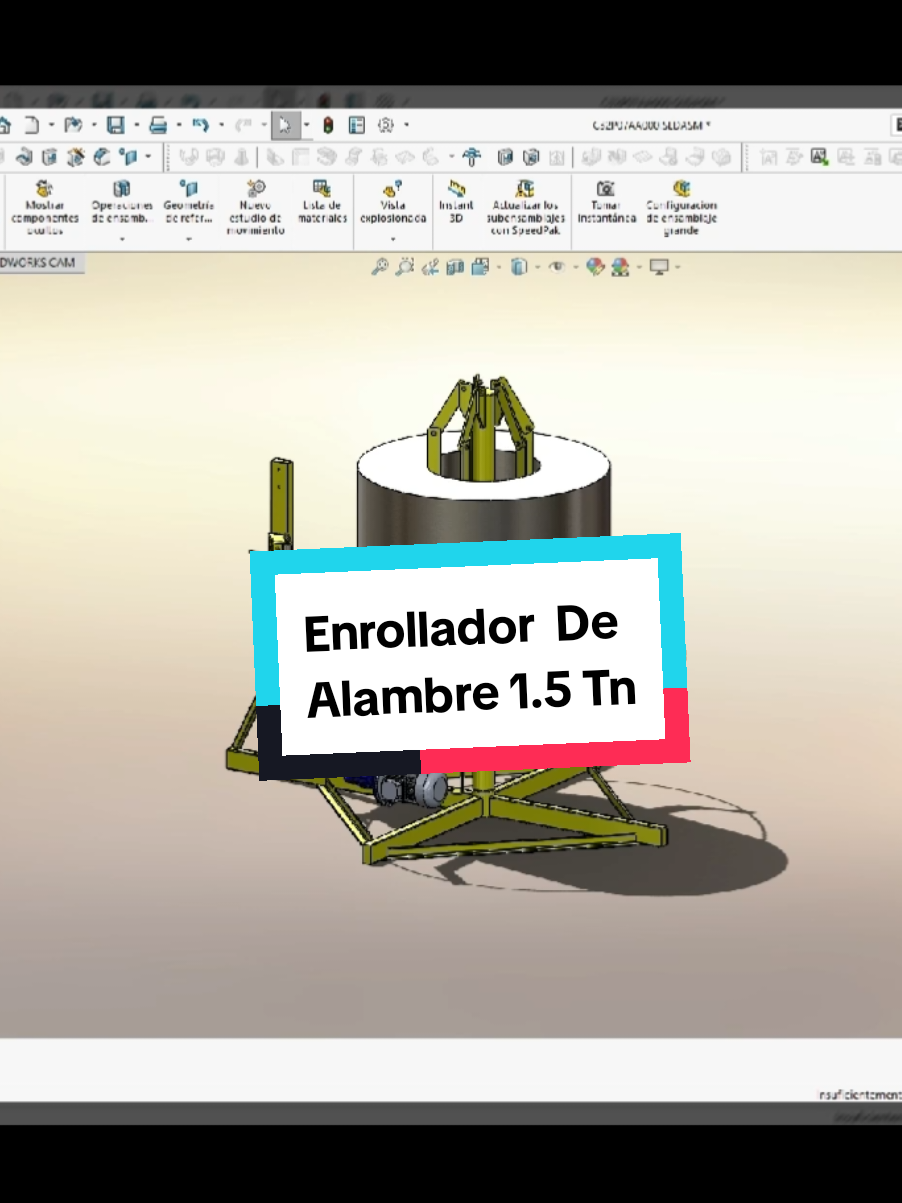
Task: Click Tomar instantánea camera icon
Action: pyautogui.click(x=605, y=188)
